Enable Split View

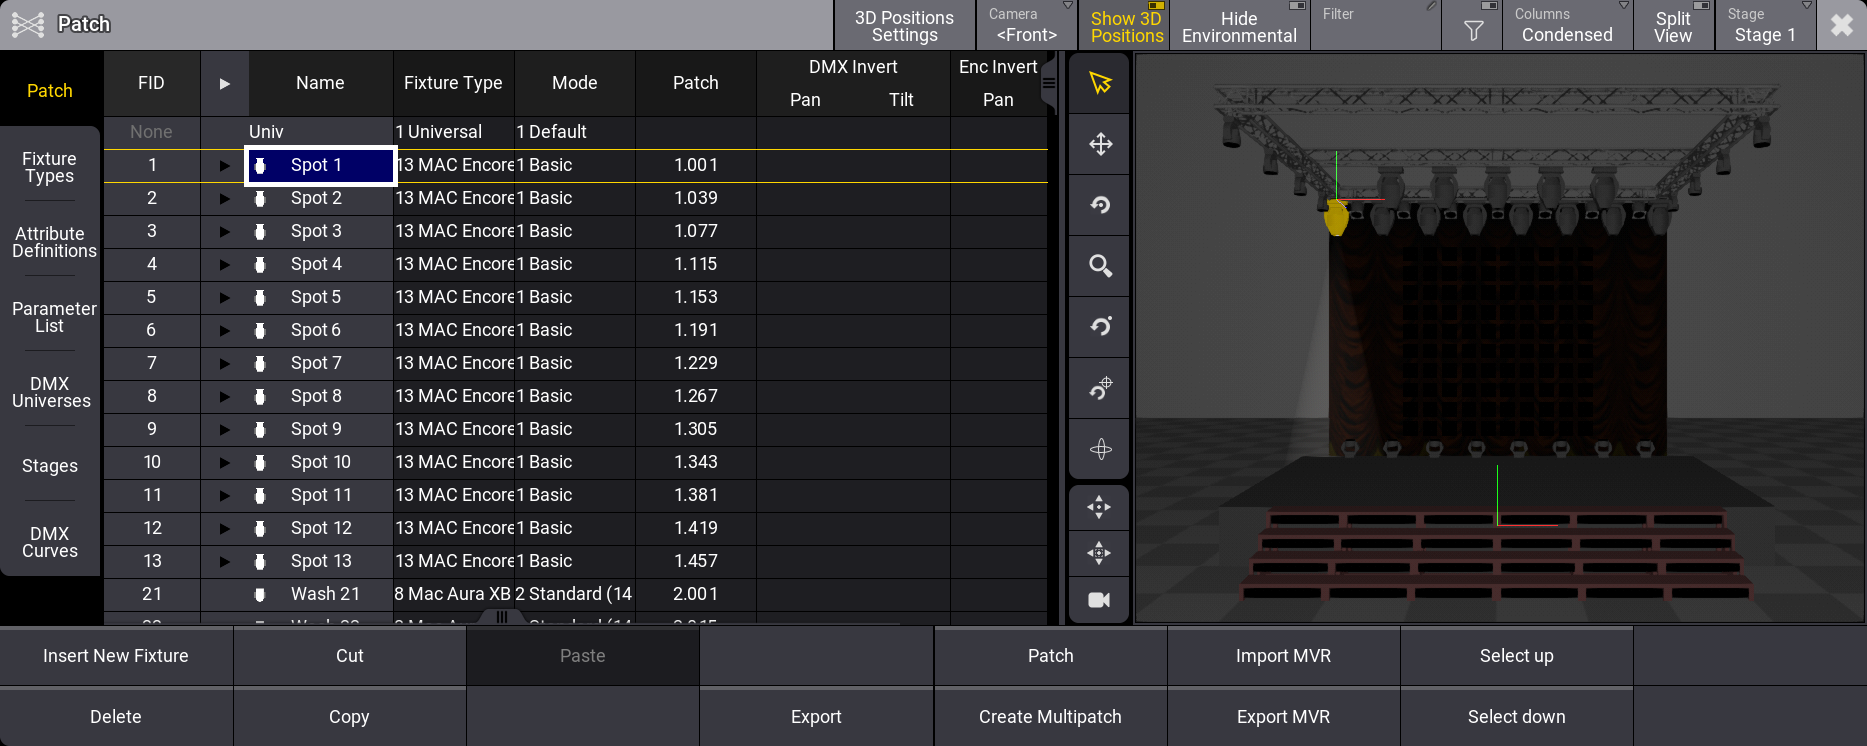tap(1673, 26)
